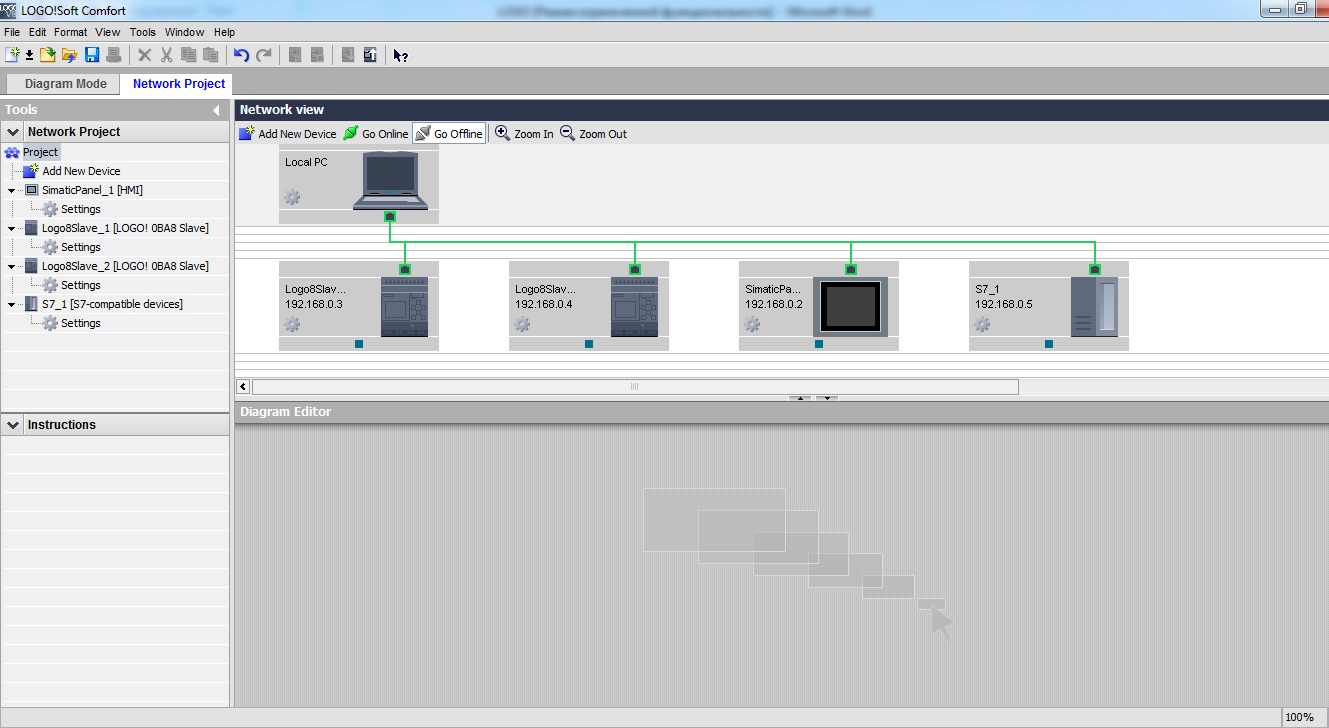Click Add New Device in Network view toolbar
The width and height of the screenshot is (1329, 728).
[x=288, y=134]
